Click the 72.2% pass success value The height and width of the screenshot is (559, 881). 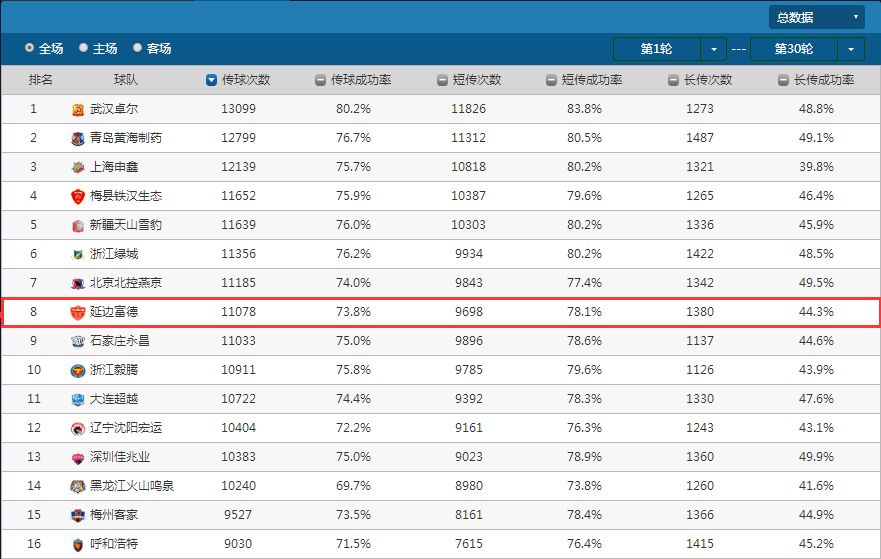pos(353,428)
